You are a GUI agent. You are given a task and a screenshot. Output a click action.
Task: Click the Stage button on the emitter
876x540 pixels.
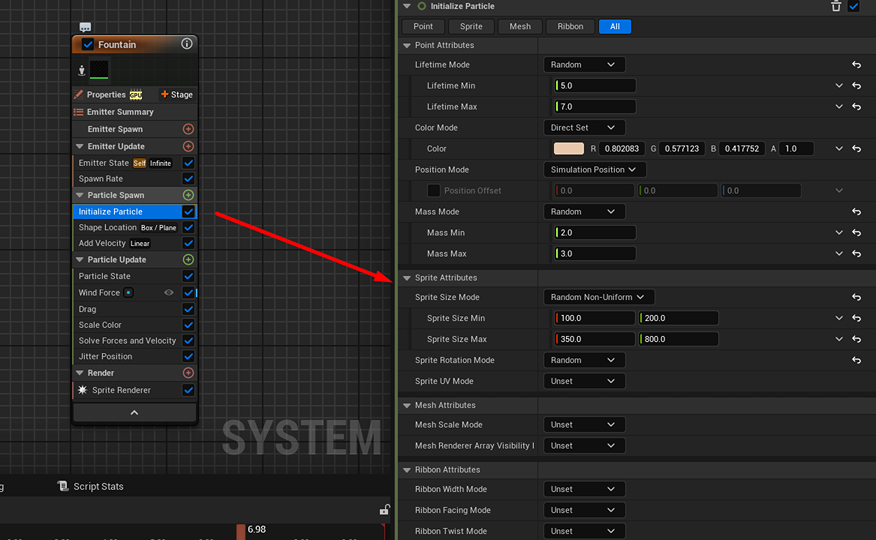[177, 95]
